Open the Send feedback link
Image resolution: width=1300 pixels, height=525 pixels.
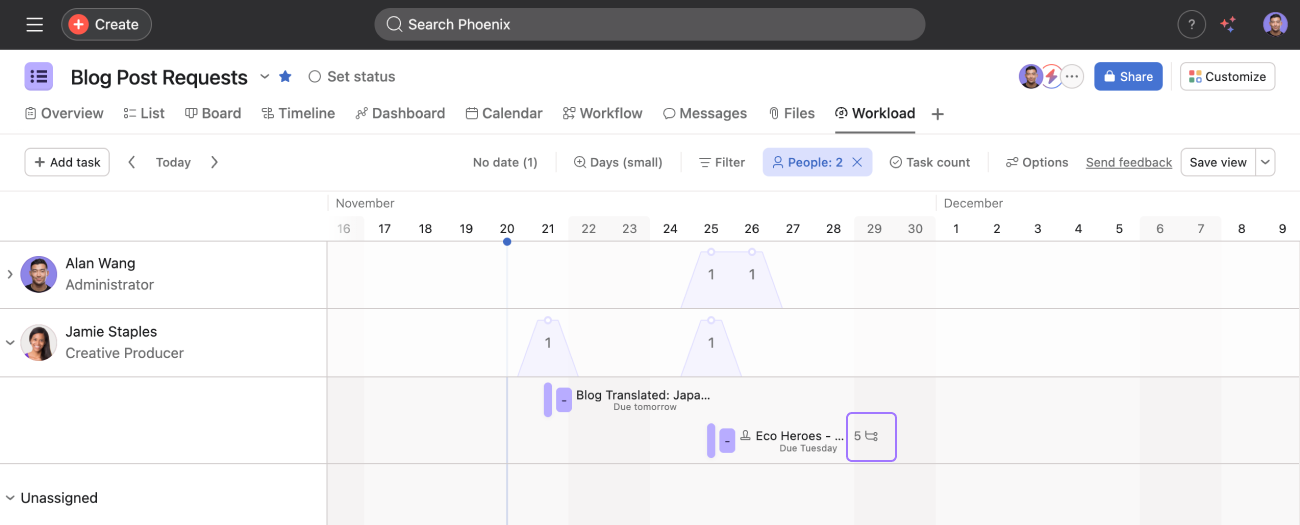(x=1128, y=162)
